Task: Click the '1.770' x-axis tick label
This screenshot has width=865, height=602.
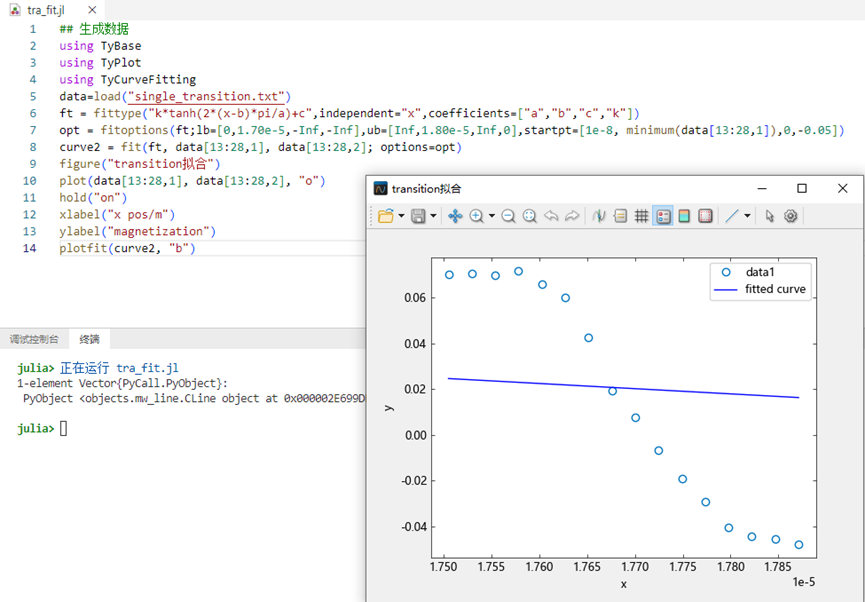Action: (x=636, y=567)
